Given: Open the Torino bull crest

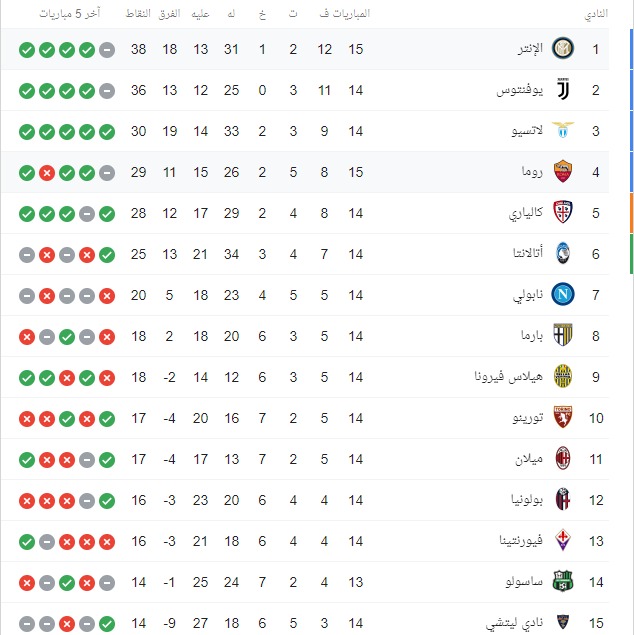Looking at the screenshot, I should click(563, 418).
